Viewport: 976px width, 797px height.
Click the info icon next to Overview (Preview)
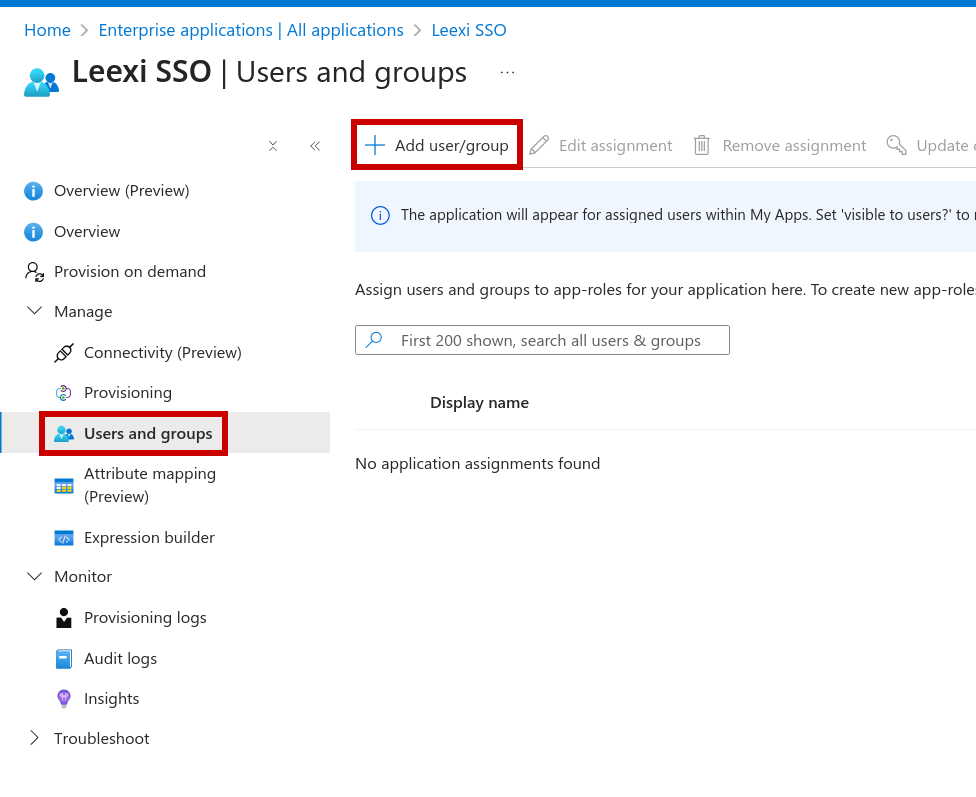pyautogui.click(x=34, y=191)
